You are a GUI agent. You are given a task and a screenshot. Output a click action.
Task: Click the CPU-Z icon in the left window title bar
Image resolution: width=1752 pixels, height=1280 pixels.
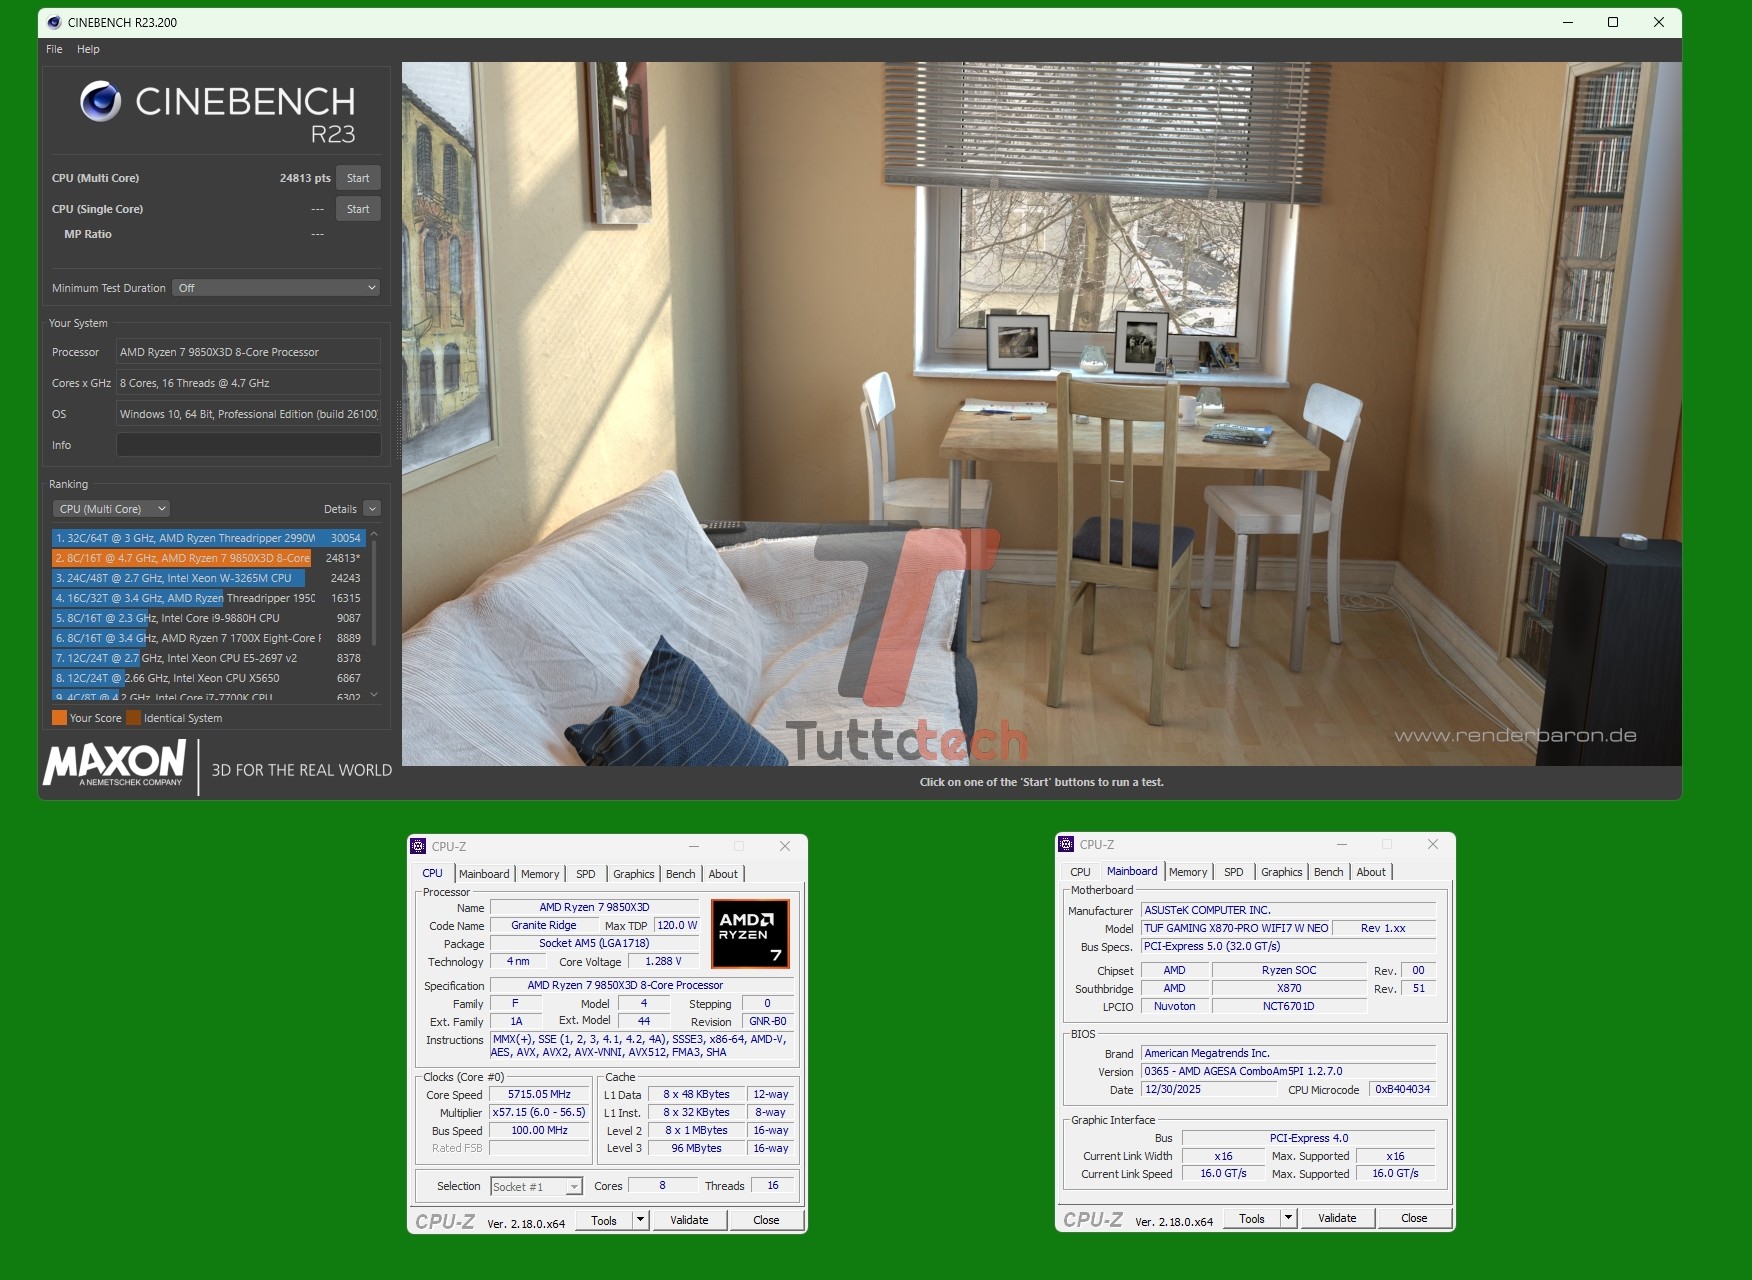coord(419,845)
